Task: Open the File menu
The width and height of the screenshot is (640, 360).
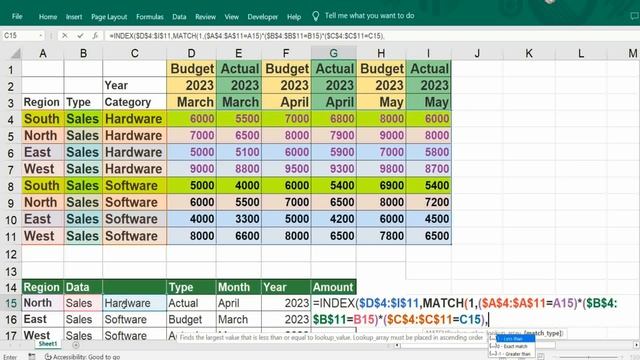Action: (x=17, y=16)
